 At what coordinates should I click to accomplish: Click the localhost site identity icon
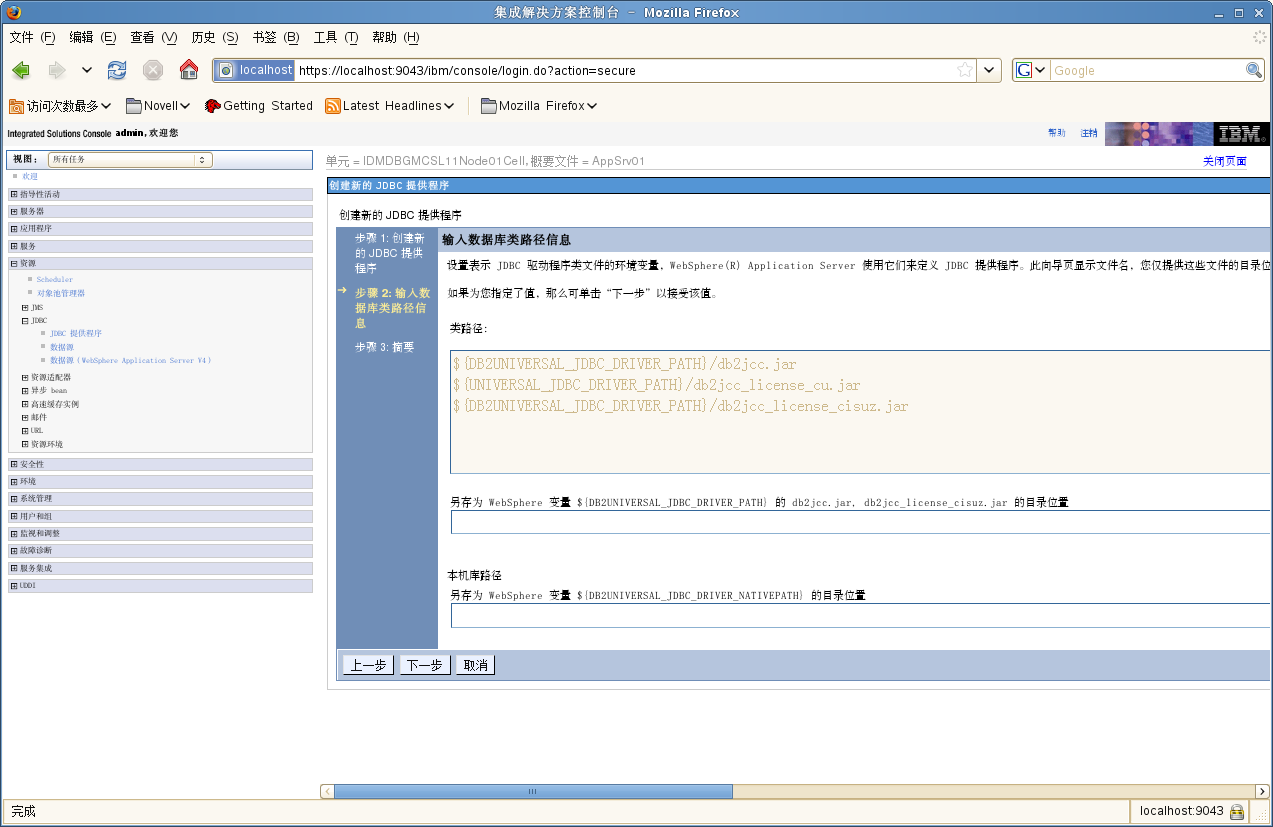click(226, 70)
